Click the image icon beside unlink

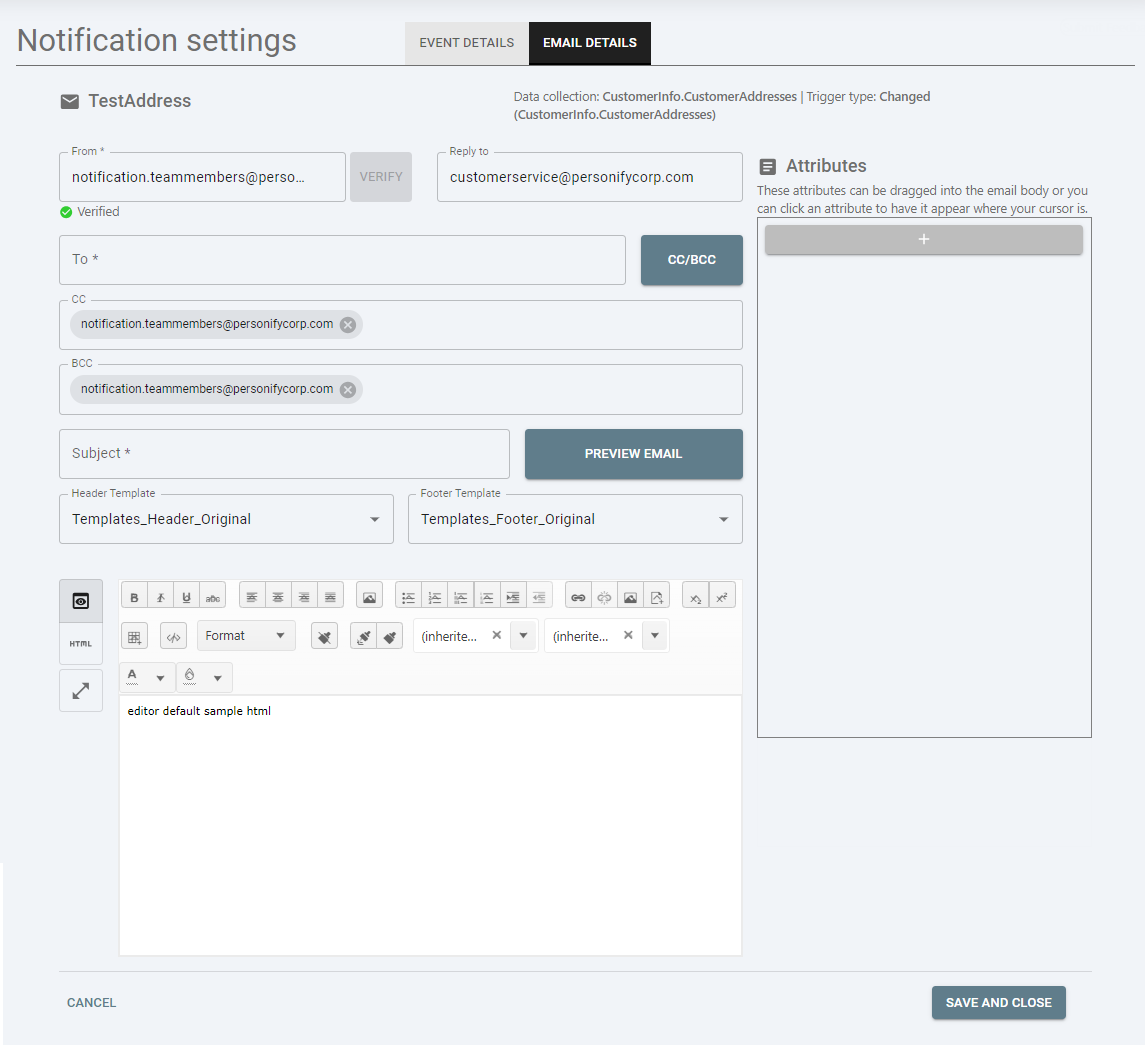point(630,597)
